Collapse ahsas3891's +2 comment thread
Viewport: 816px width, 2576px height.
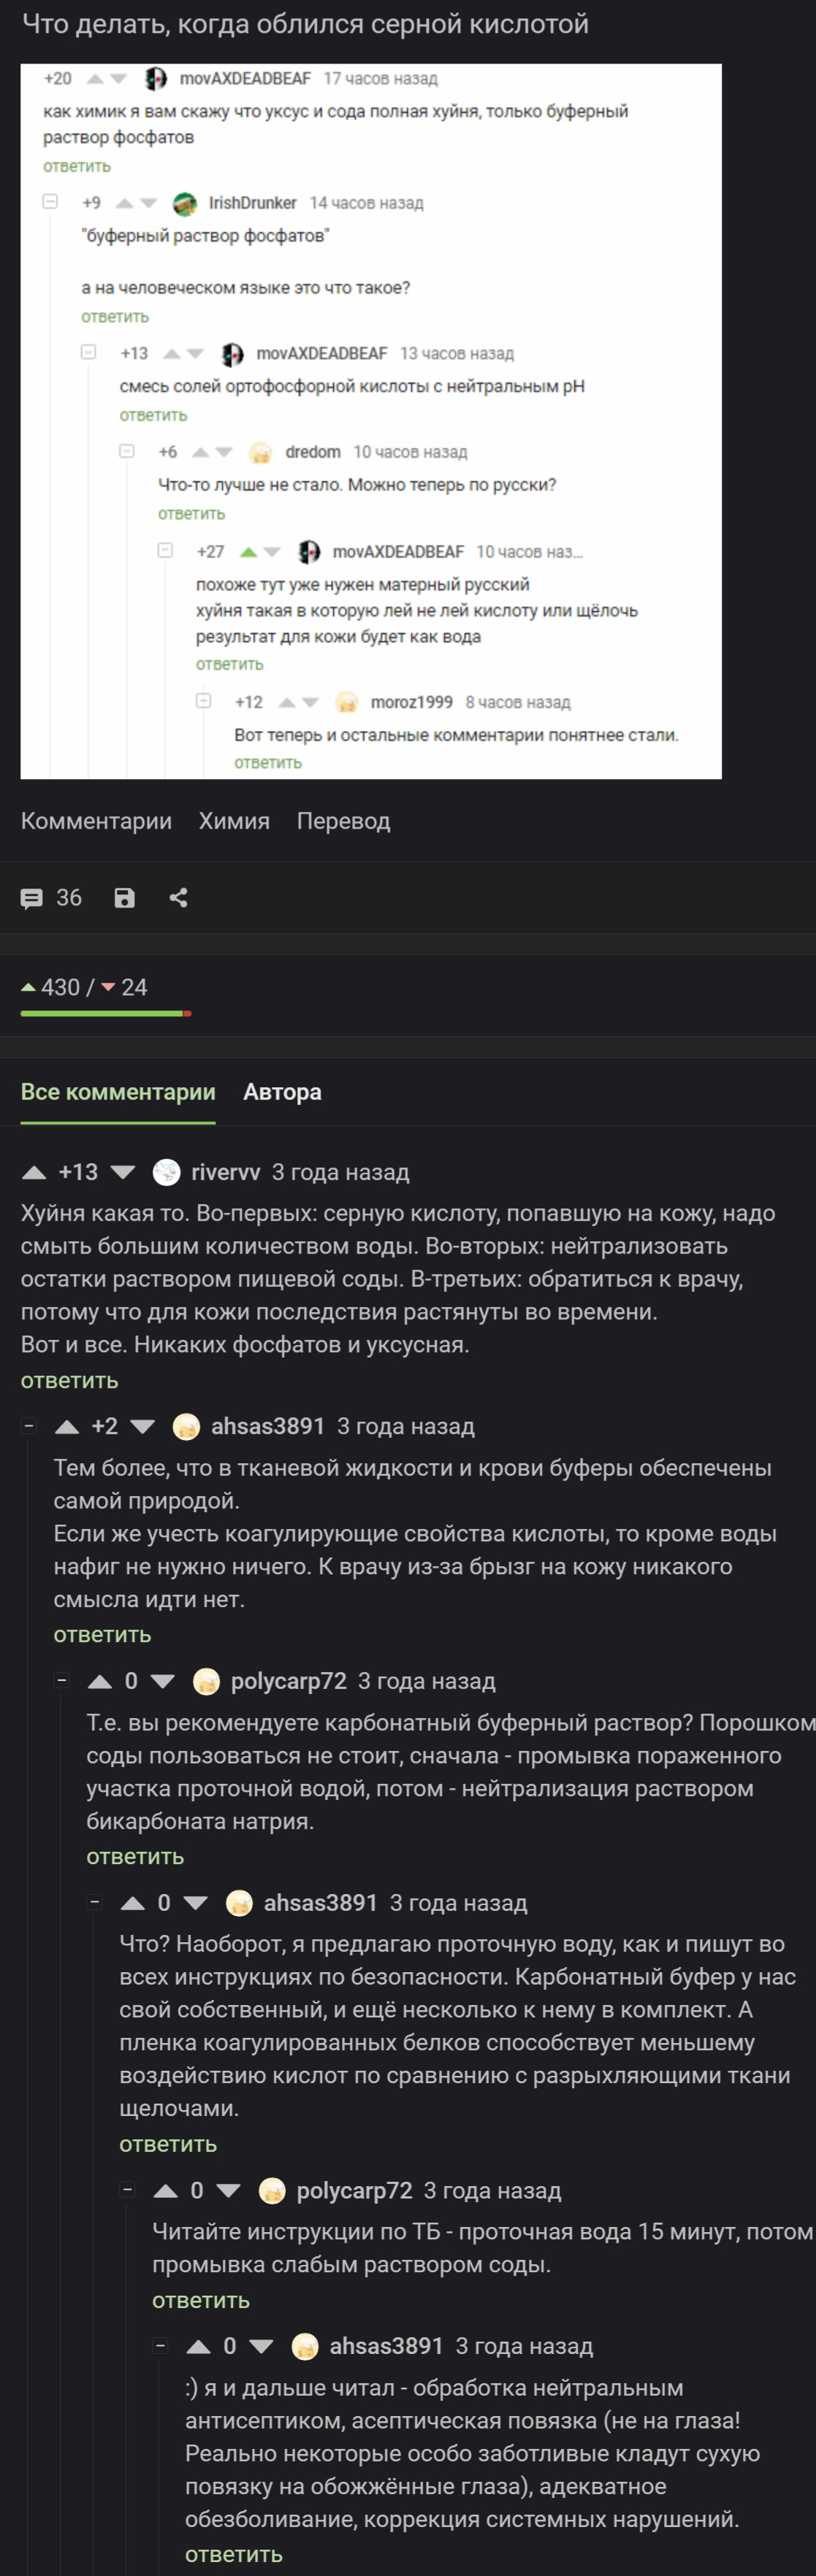29,1427
